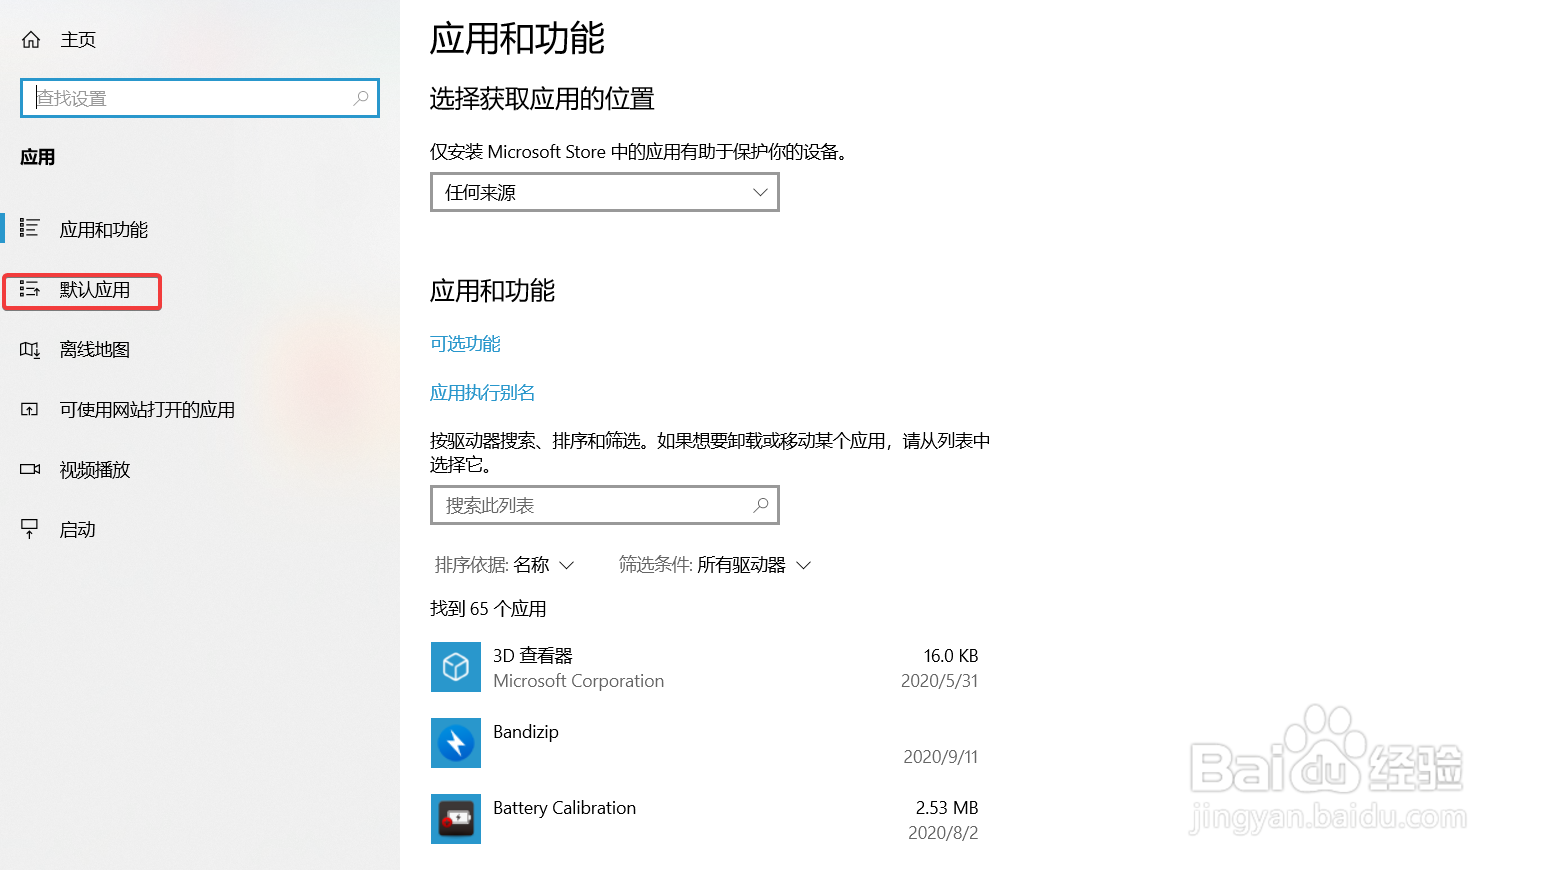Click inside the 搜索此列表 search box
Screen dimensions: 1550x870
coord(590,505)
